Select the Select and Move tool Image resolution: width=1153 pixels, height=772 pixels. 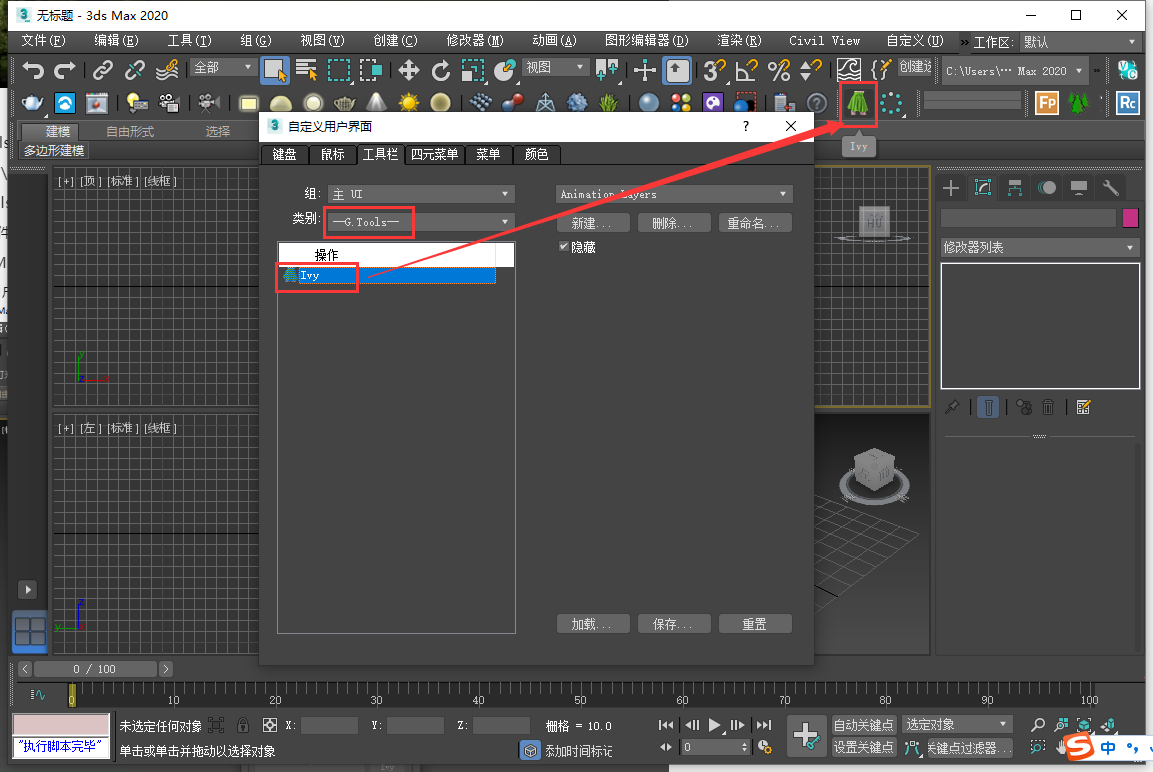408,70
